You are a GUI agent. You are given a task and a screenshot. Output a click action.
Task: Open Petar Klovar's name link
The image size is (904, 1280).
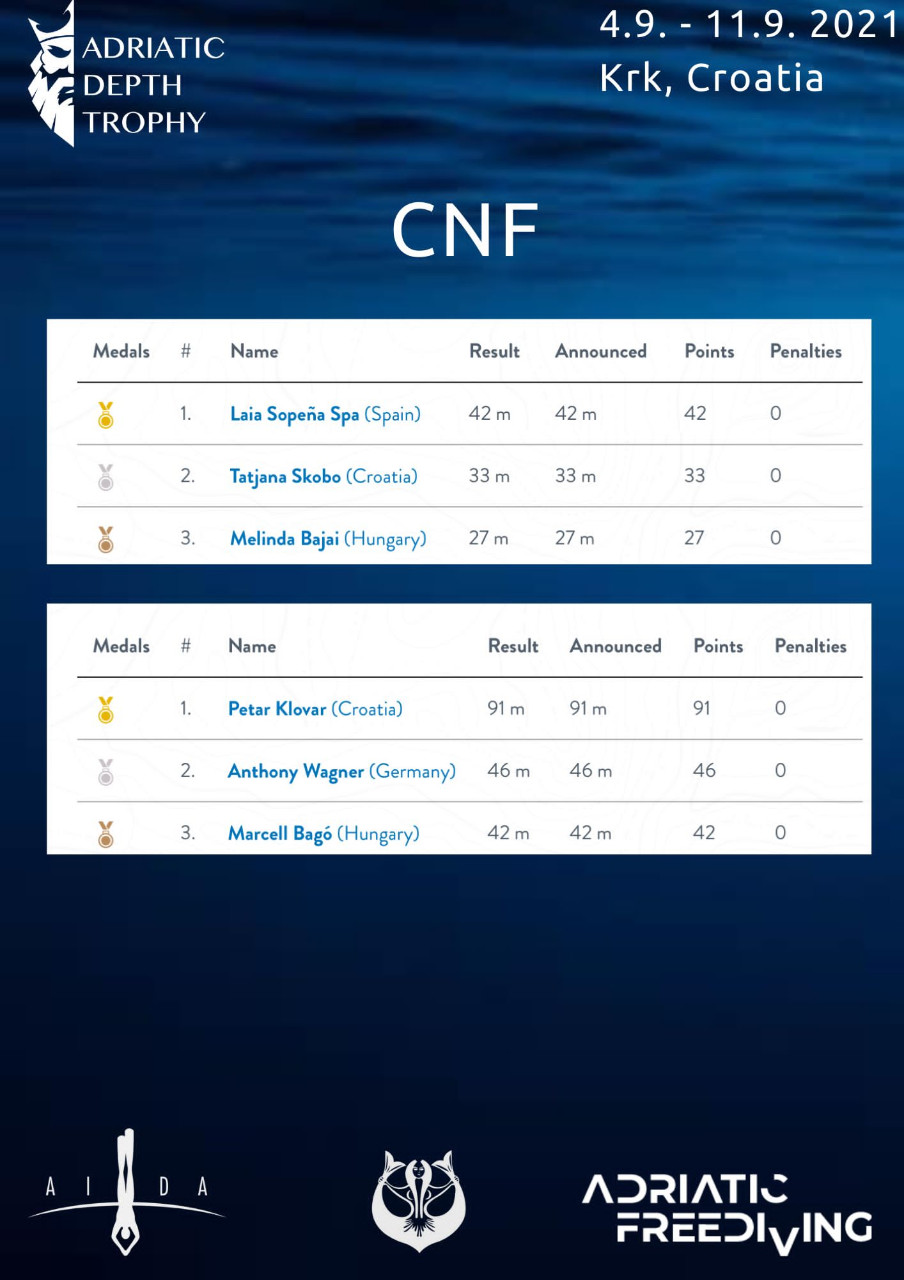click(277, 709)
